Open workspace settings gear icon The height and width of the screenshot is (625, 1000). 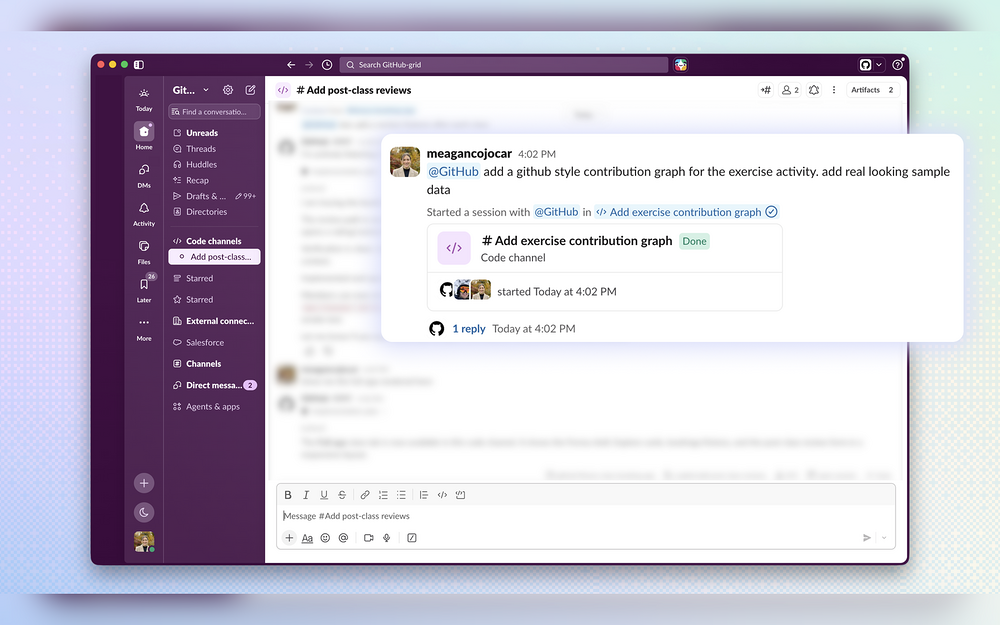coord(228,90)
